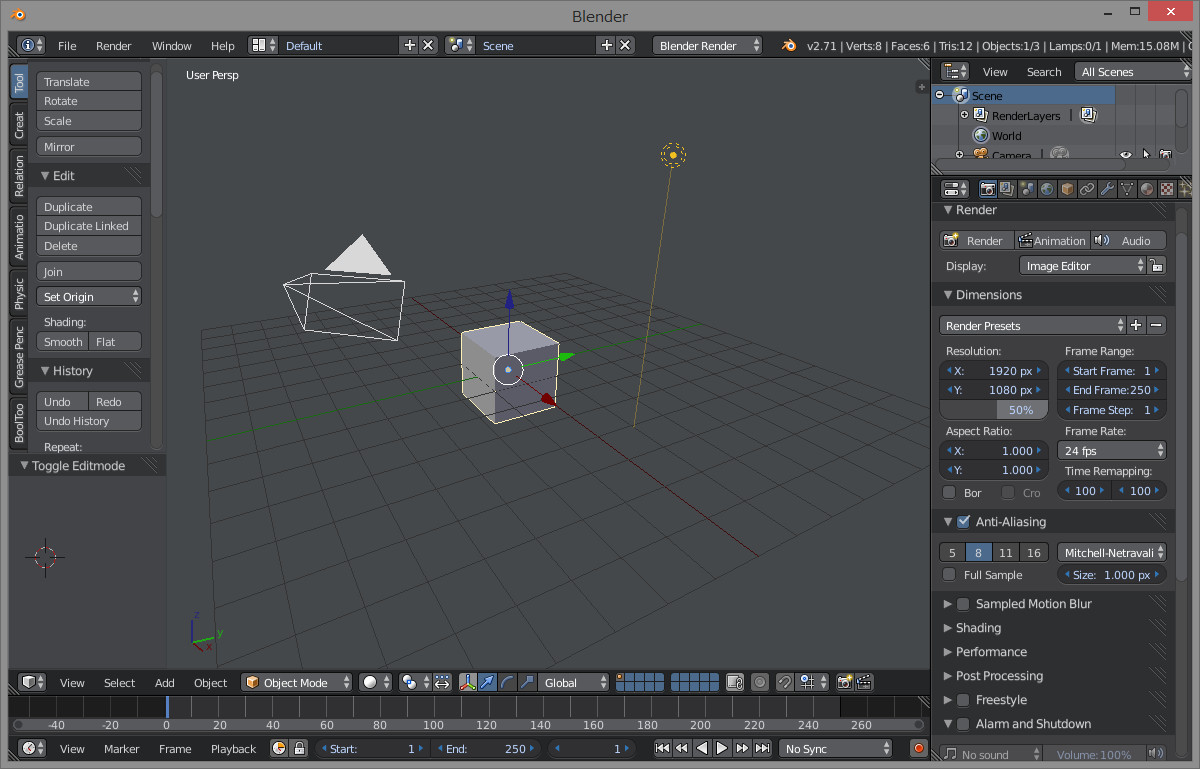The image size is (1200, 769).
Task: Open the Image Editor display dropdown
Action: (1082, 265)
